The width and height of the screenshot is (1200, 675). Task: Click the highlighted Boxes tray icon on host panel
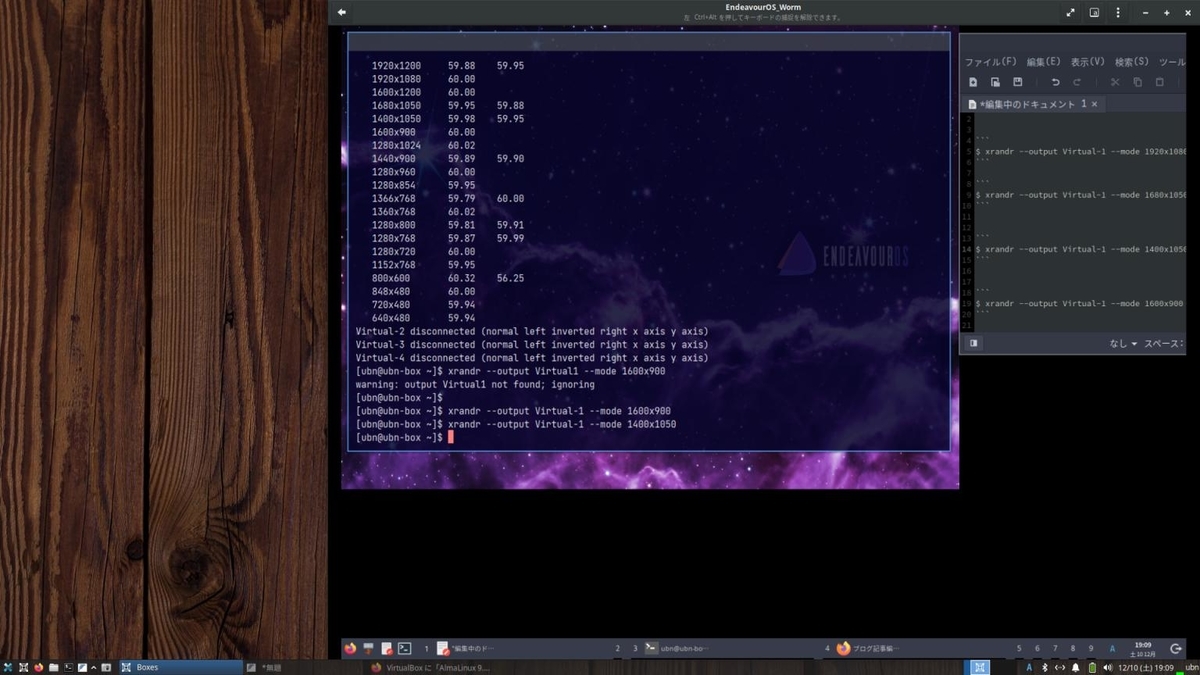point(980,667)
